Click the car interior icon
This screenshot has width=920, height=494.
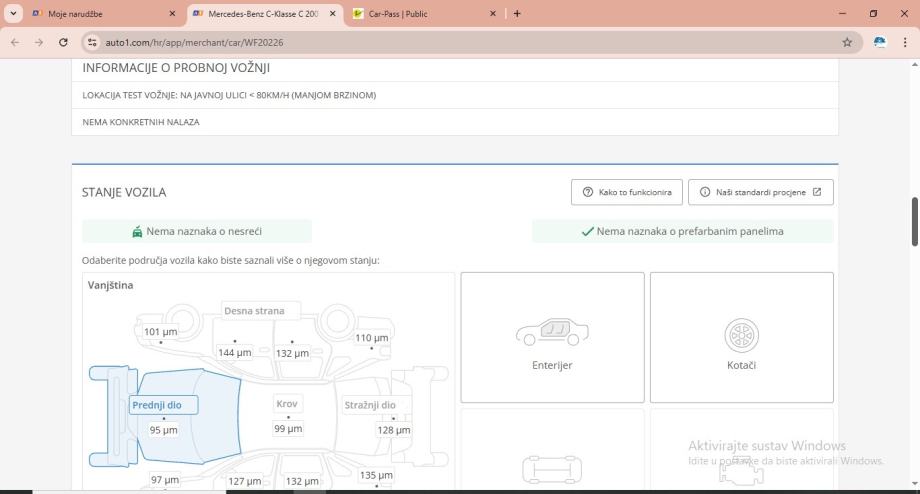coord(552,331)
